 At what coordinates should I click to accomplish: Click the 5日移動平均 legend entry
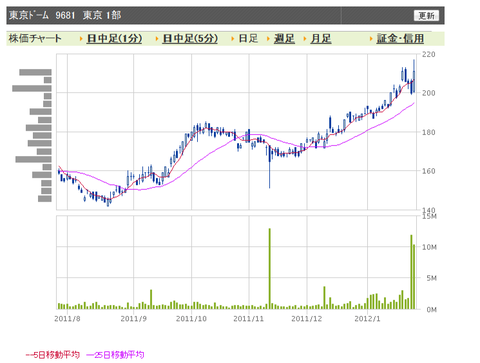pyautogui.click(x=53, y=355)
